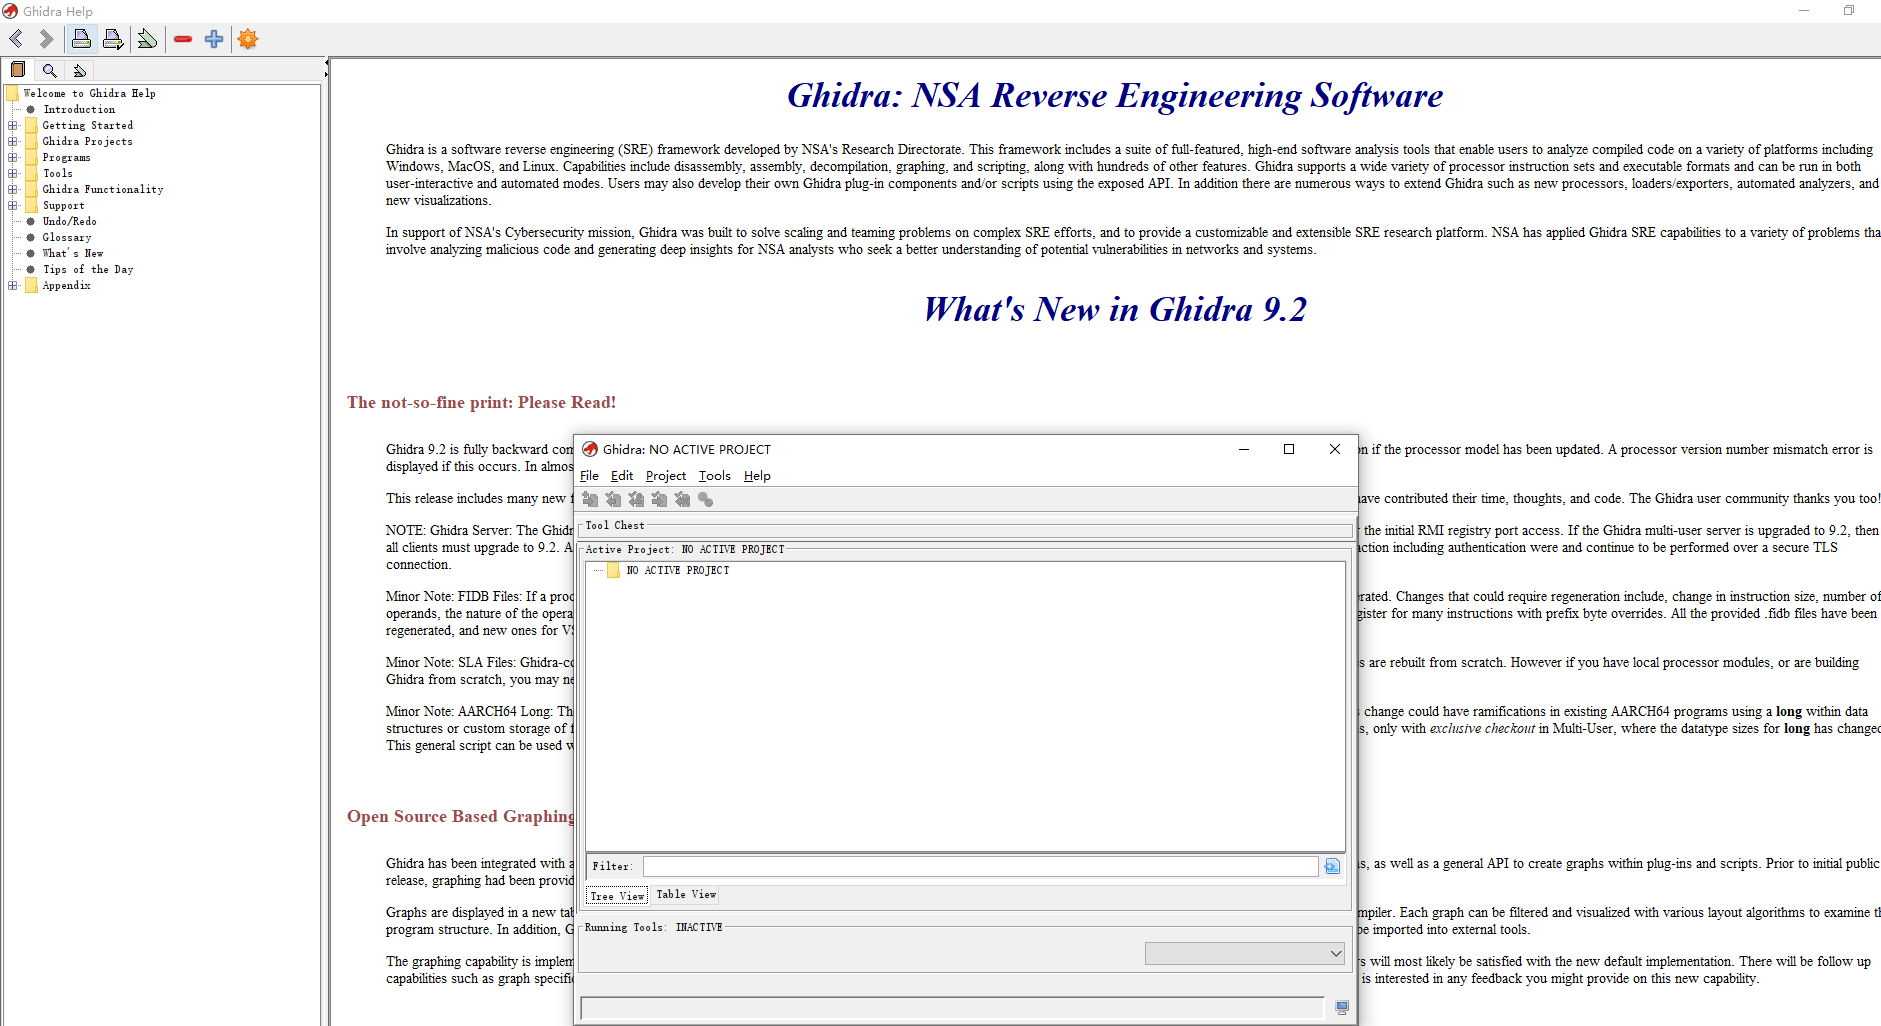This screenshot has width=1881, height=1026.
Task: Print the current help page
Action: click(x=82, y=39)
